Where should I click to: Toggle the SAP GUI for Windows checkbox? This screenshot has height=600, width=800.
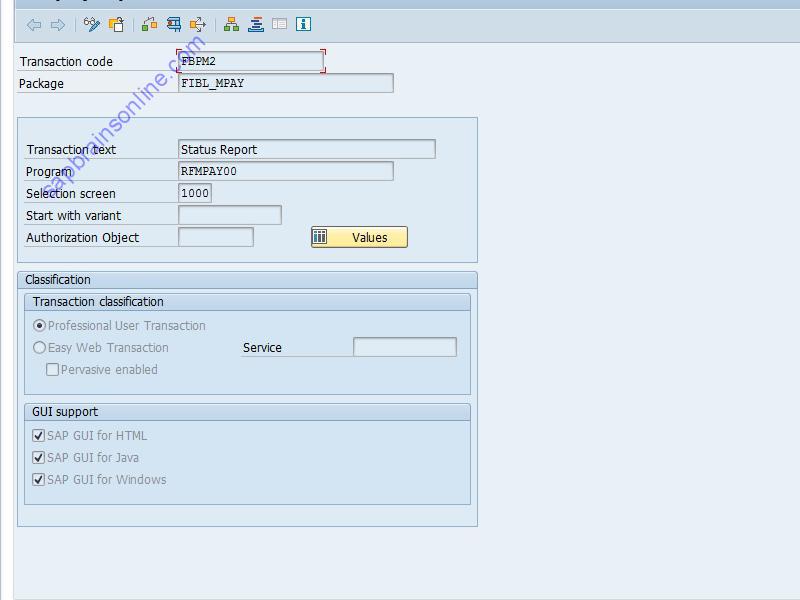(38, 479)
